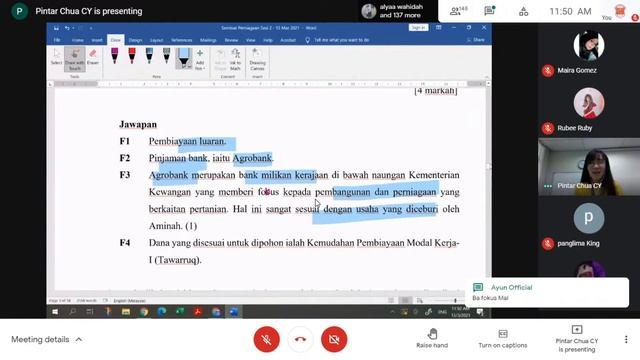Expand Meeting details
Viewport: 640px width, 360px height.
tap(47, 339)
